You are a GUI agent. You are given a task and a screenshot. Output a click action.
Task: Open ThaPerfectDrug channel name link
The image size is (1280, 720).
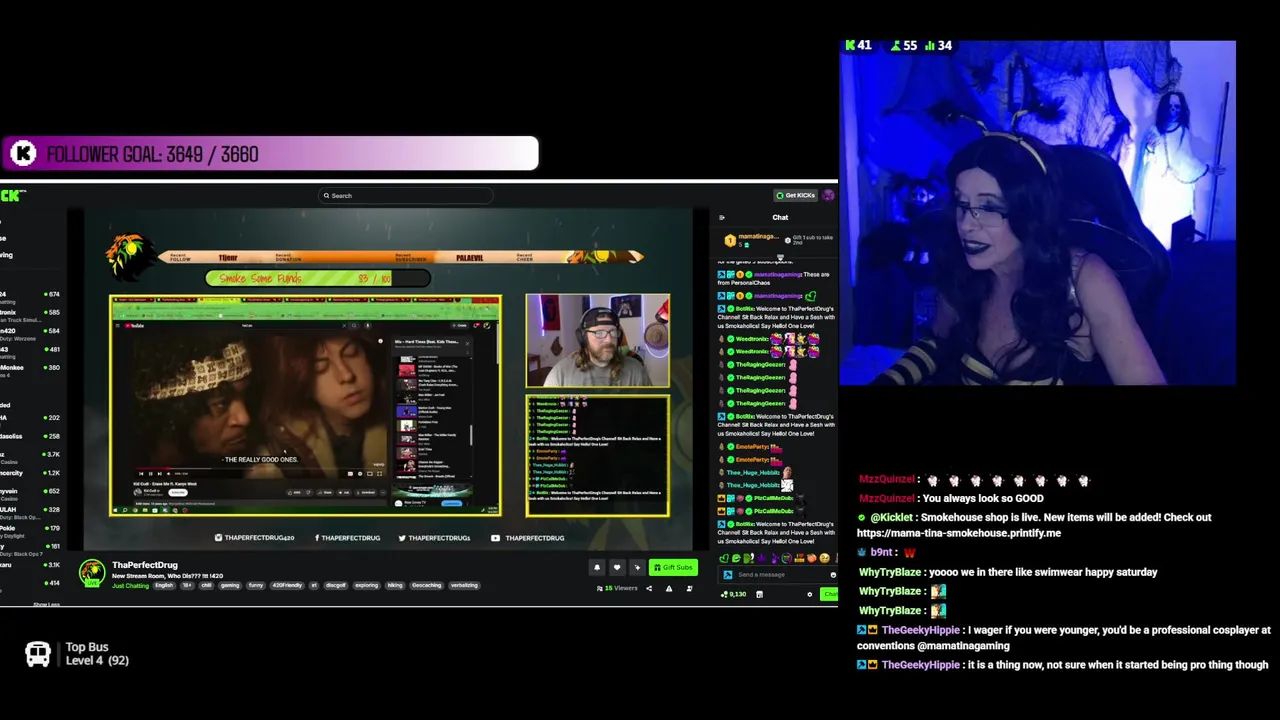click(145, 565)
